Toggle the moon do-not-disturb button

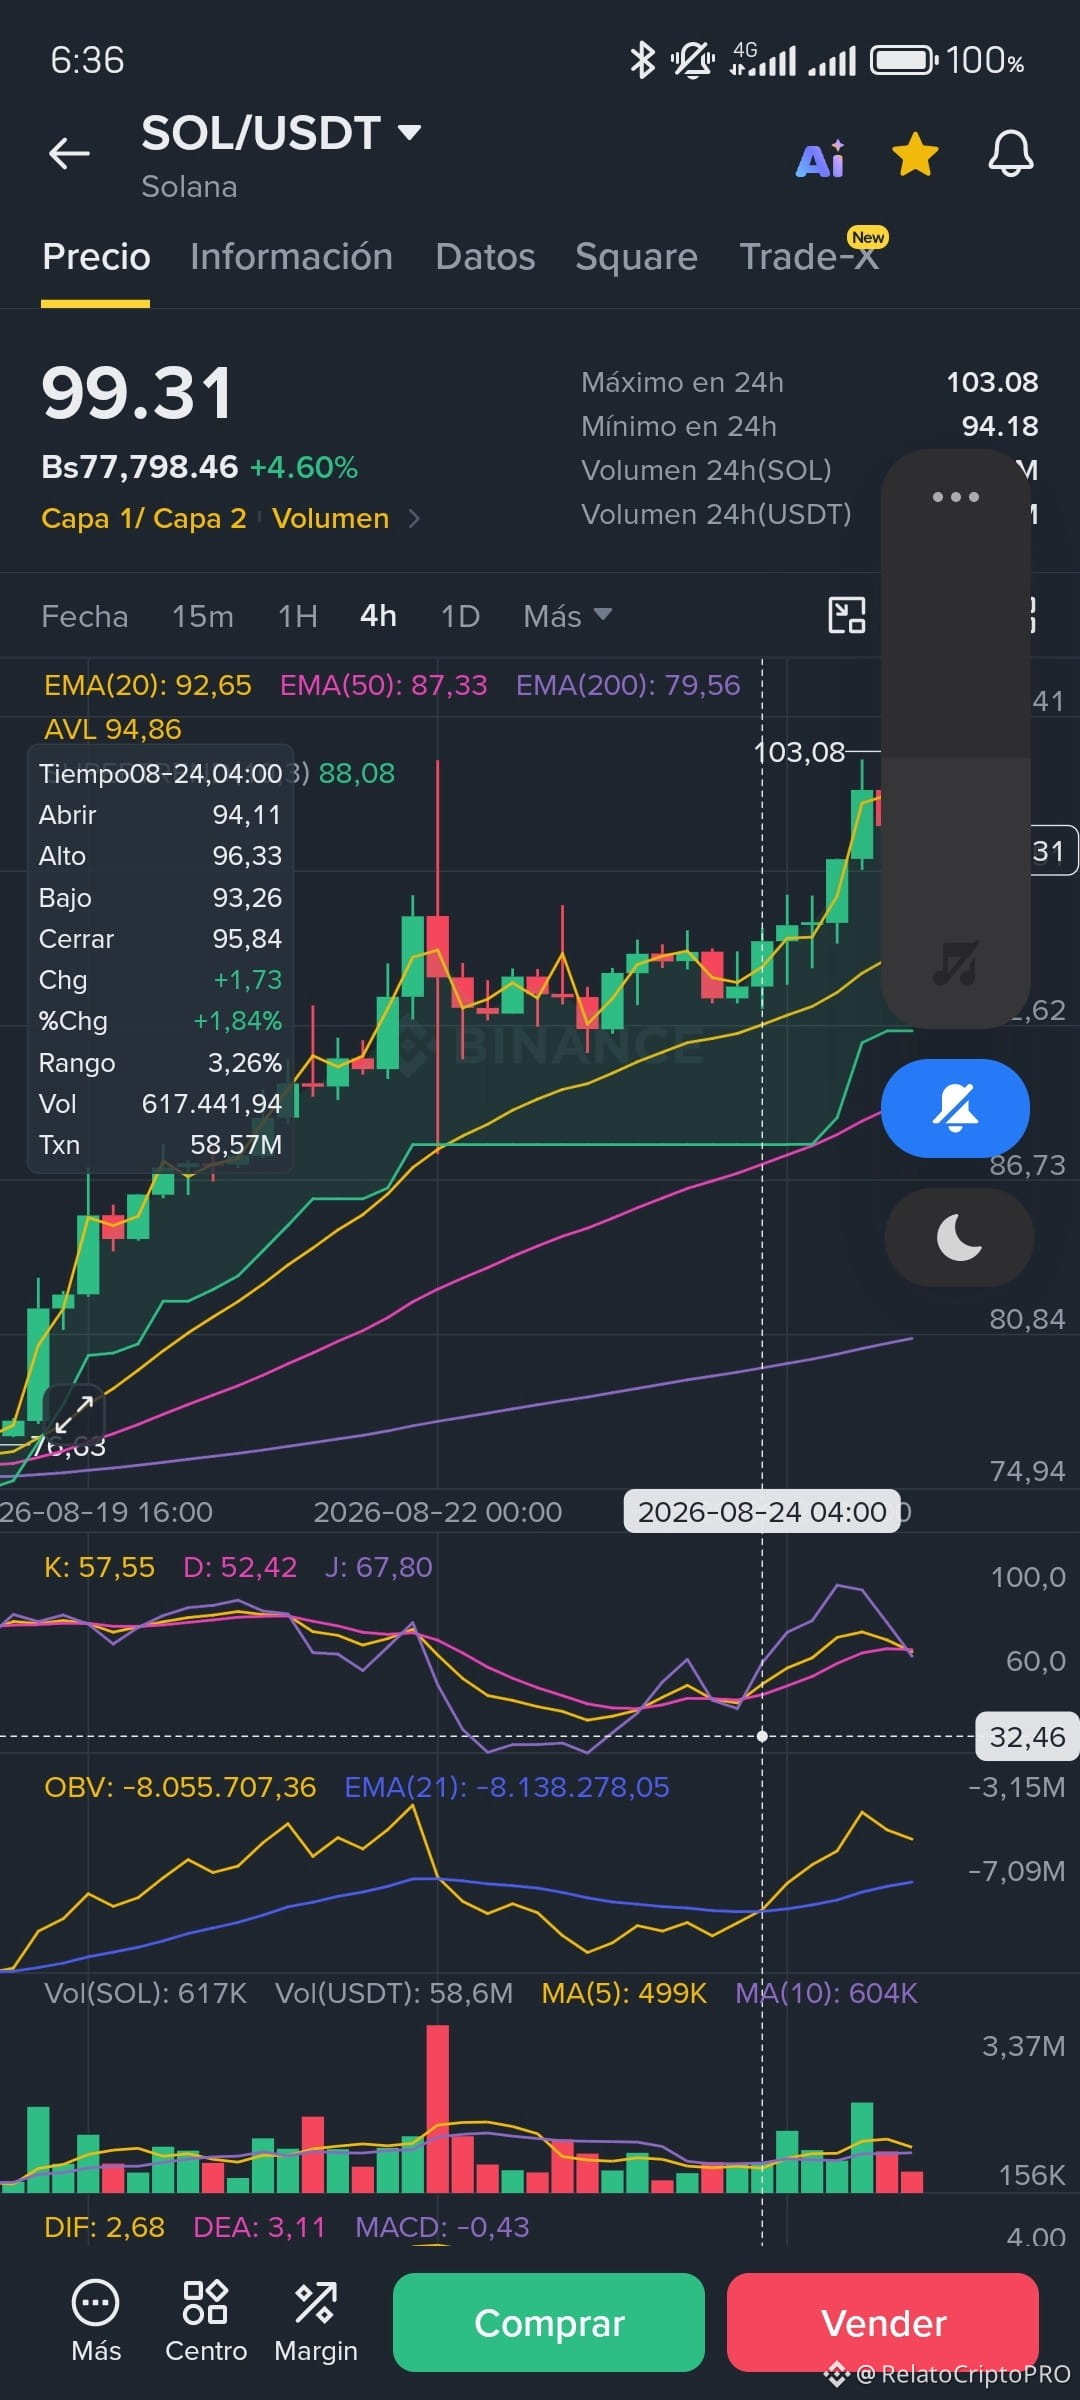[959, 1237]
